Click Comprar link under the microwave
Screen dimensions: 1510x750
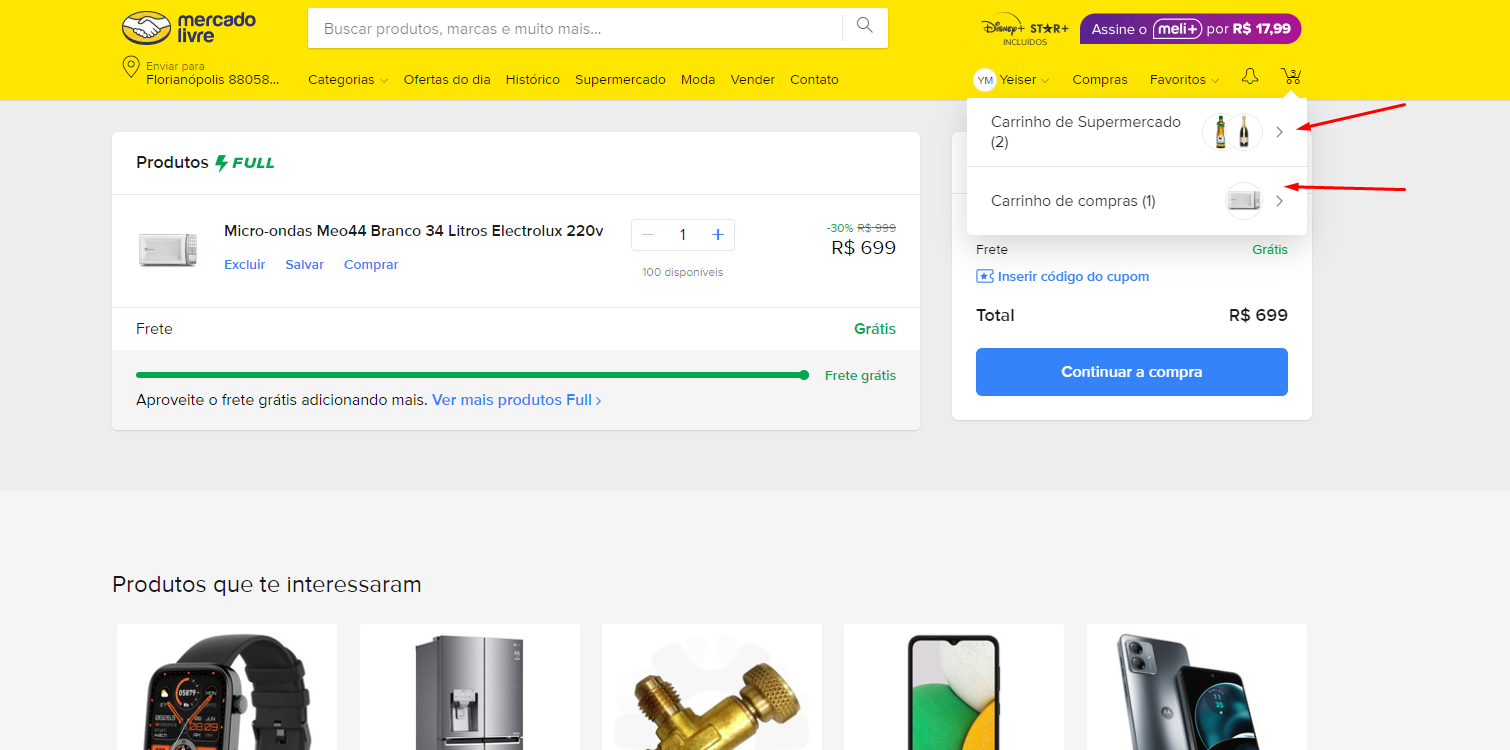click(371, 265)
